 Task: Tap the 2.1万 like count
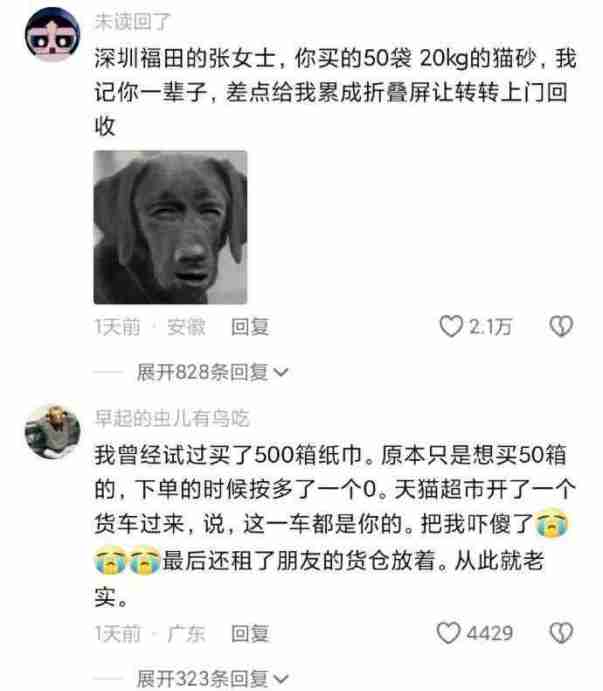tap(490, 327)
